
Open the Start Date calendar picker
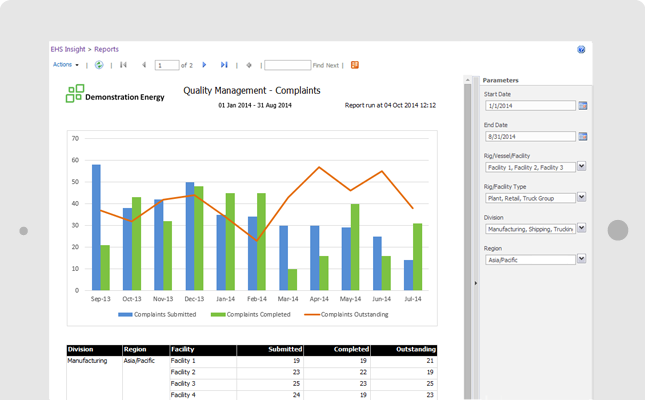point(582,106)
